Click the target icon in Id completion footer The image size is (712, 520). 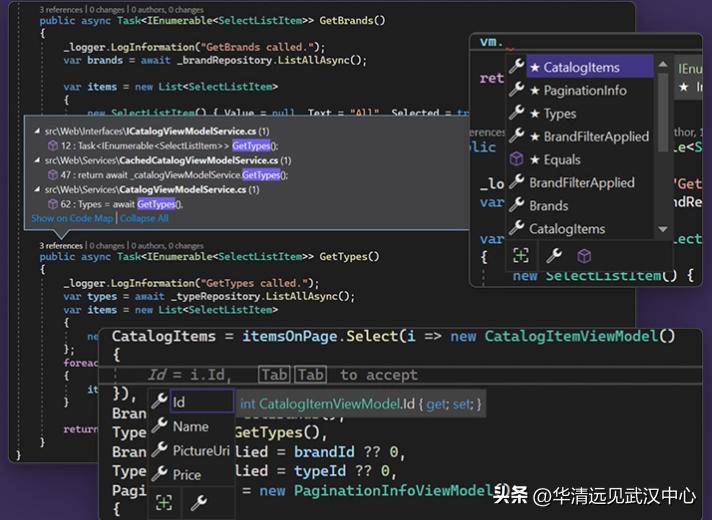[164, 503]
